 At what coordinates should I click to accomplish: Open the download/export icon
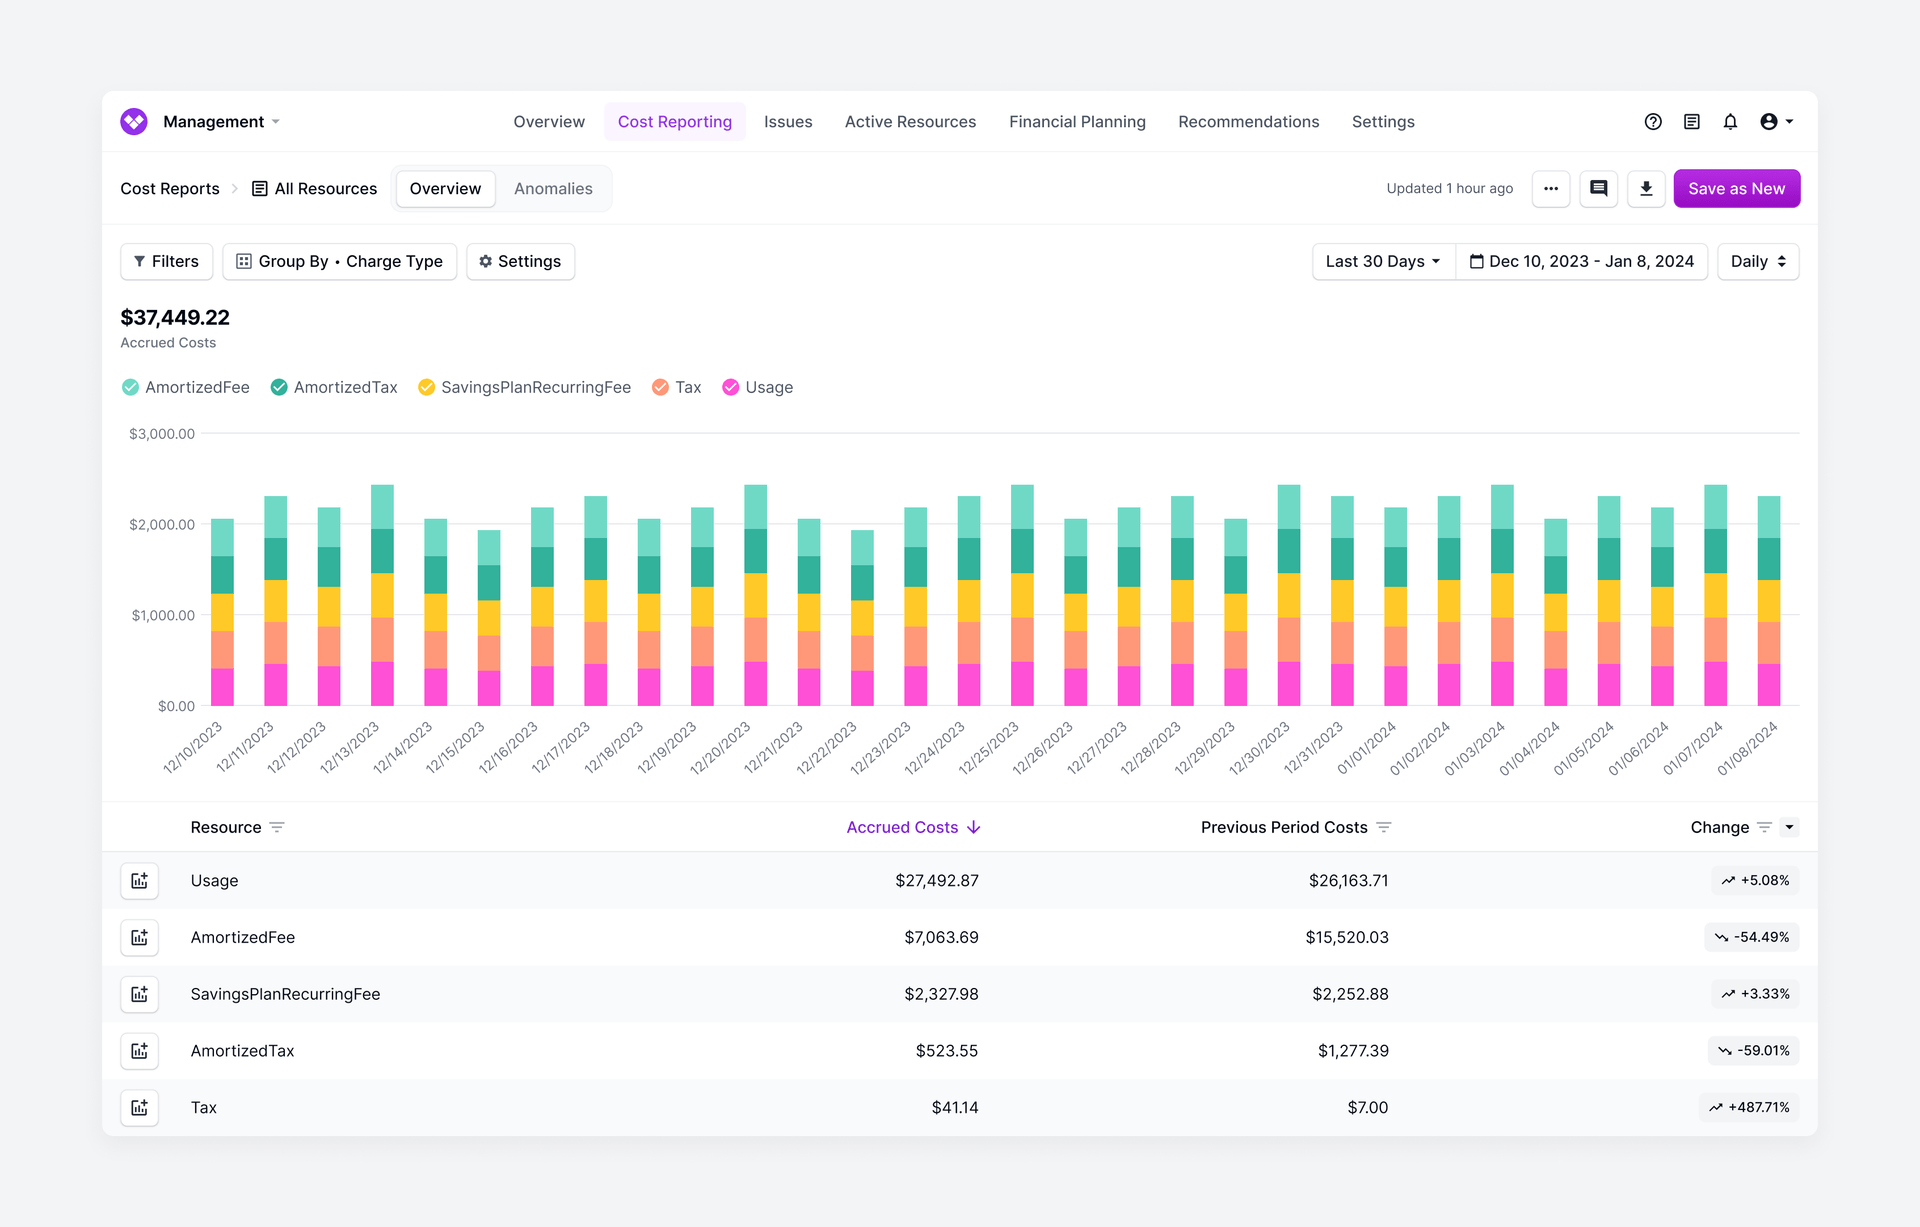tap(1646, 188)
